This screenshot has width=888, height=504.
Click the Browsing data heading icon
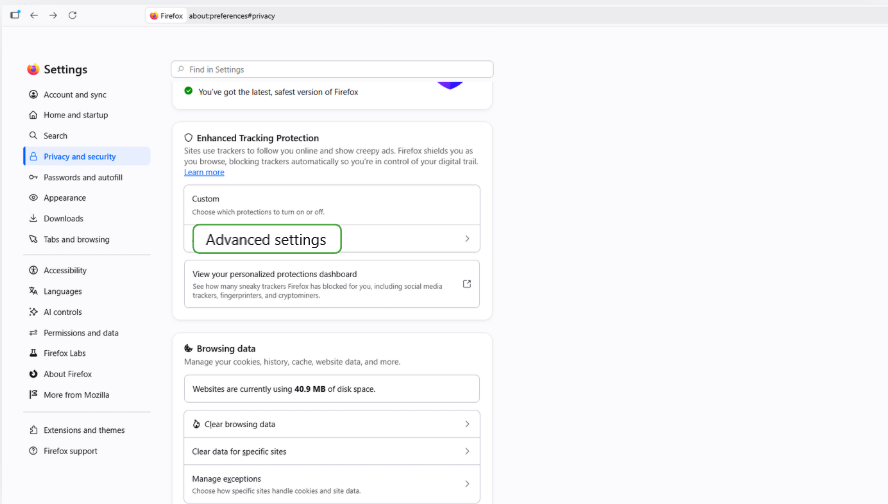click(189, 348)
